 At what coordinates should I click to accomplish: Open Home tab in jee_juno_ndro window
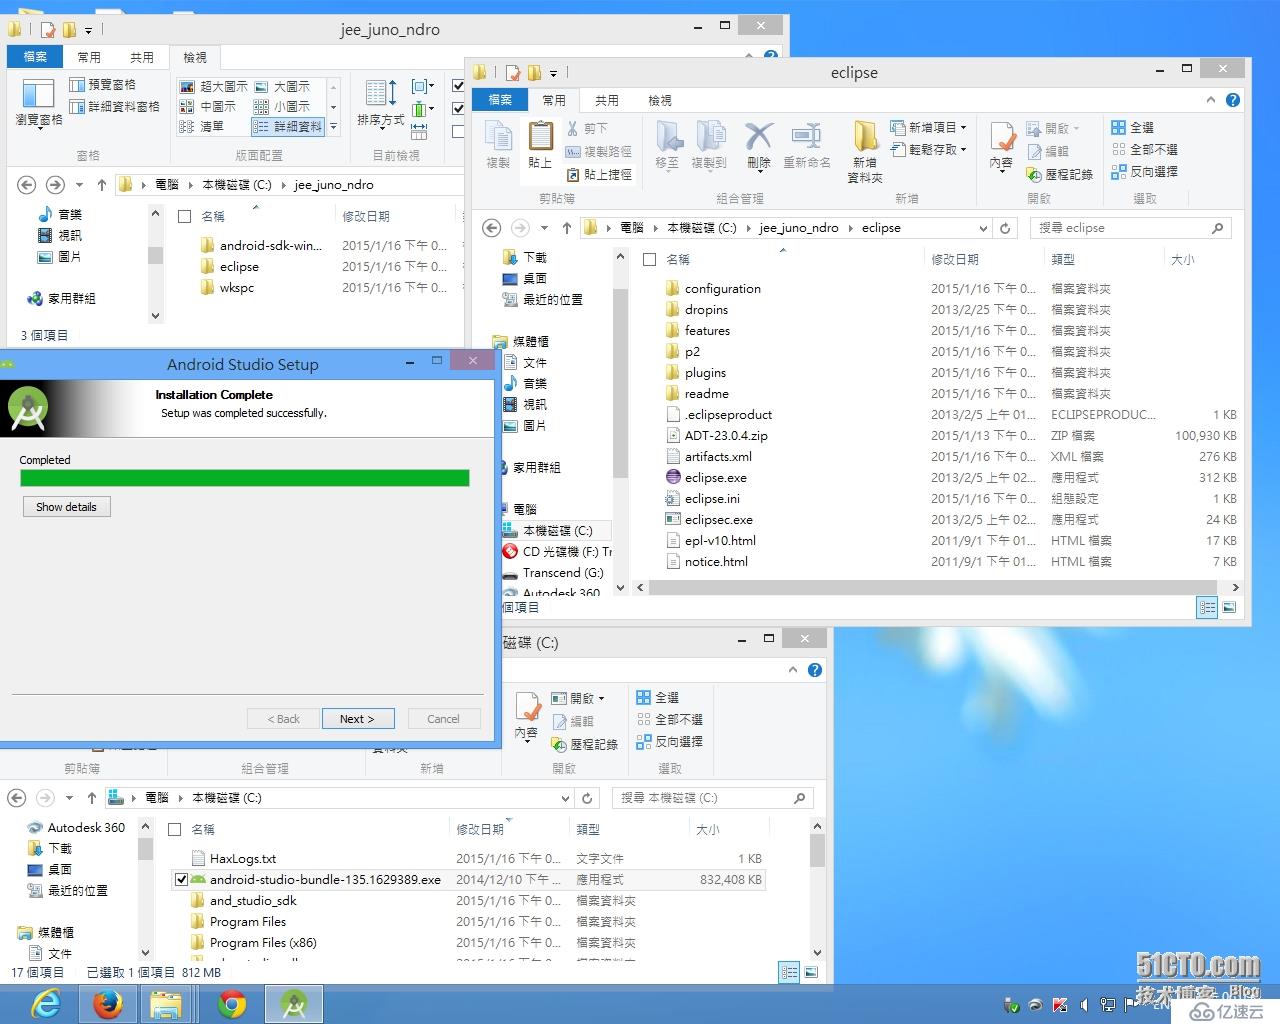[89, 57]
